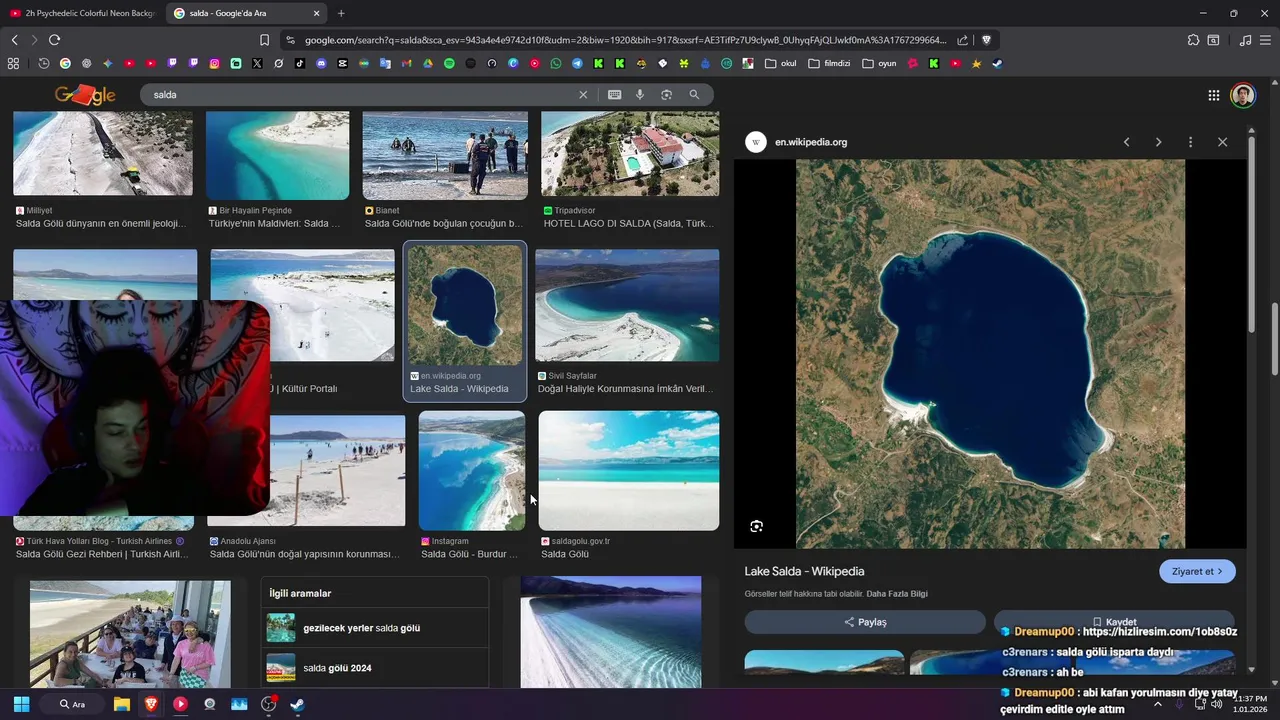The image size is (1280, 720).
Task: Search related term gezilecek yerler salda gölü
Action: pos(375,628)
